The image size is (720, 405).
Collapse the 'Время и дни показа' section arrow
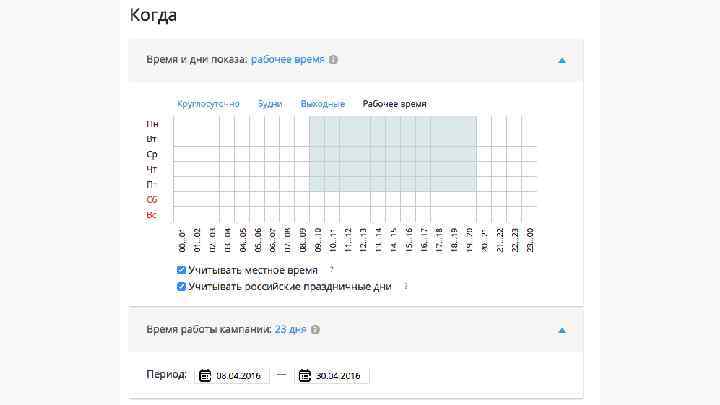562,60
